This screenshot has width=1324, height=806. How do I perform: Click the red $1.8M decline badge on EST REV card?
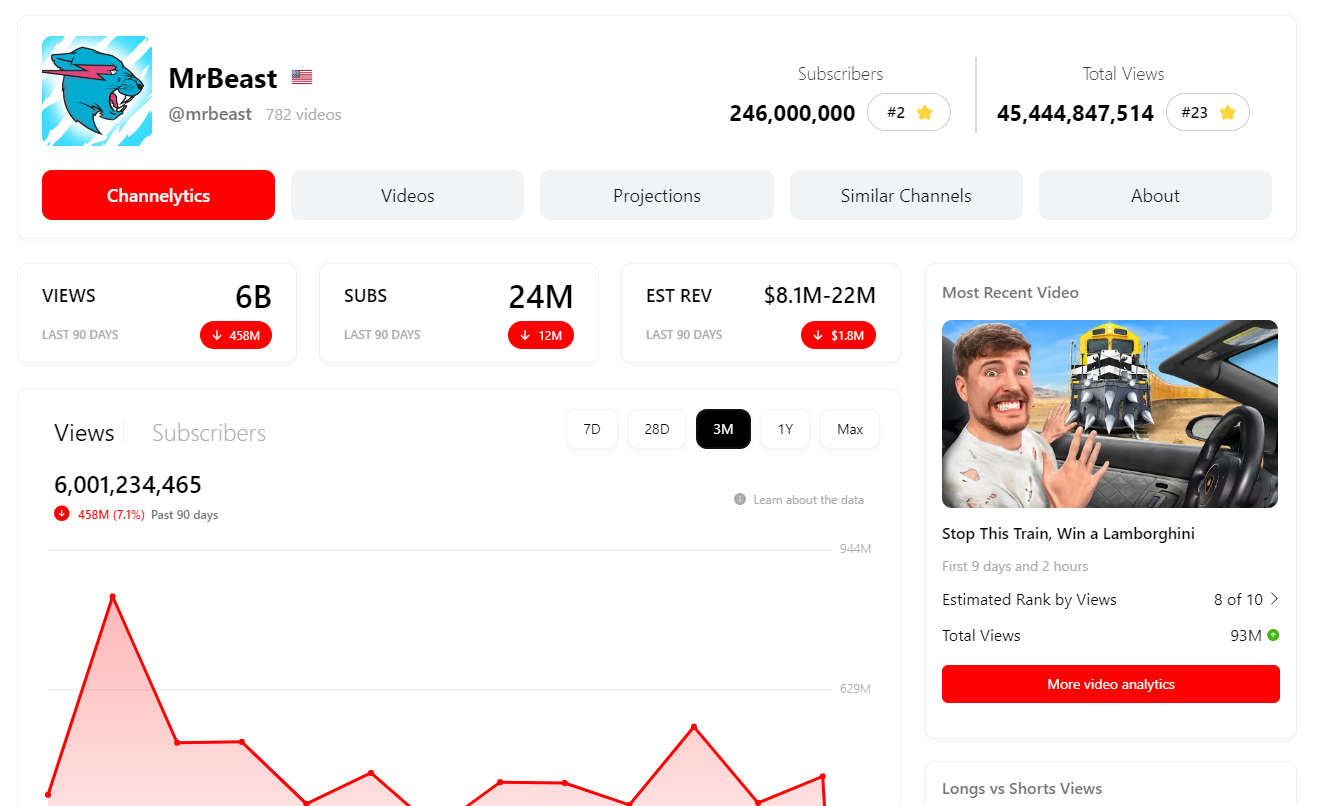[838, 335]
